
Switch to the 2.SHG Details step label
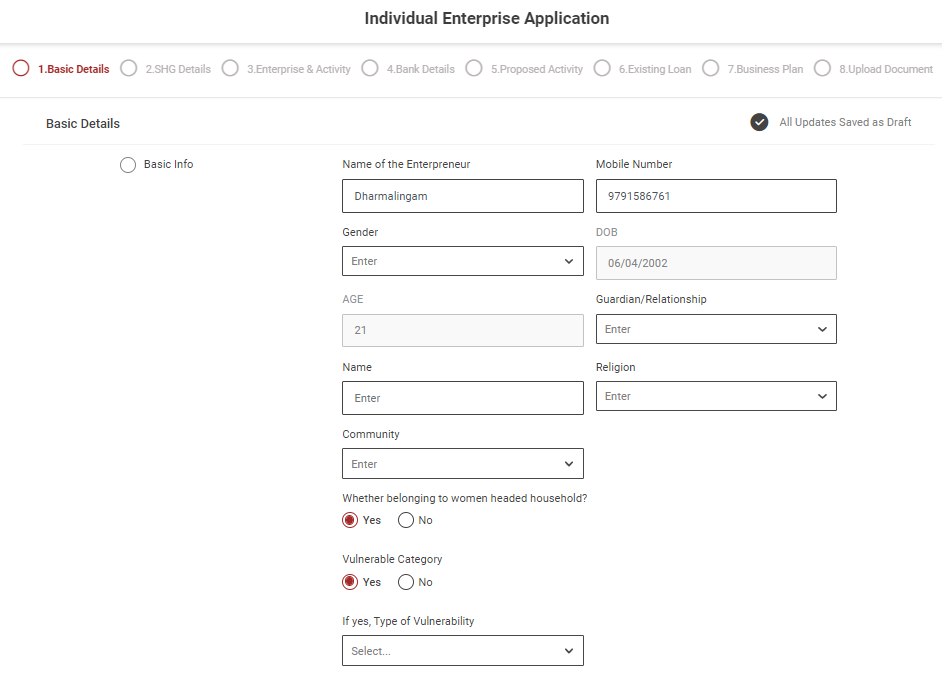[x=178, y=69]
